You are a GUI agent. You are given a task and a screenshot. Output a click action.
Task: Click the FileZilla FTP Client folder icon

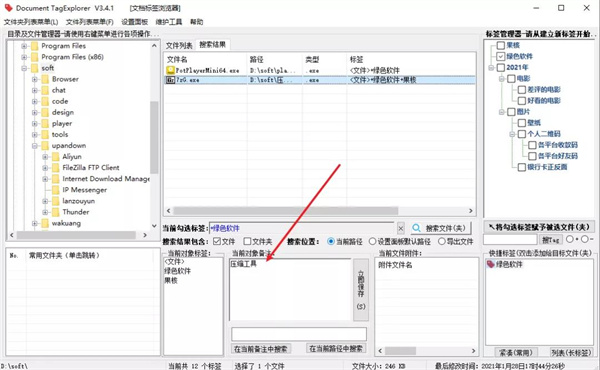(x=56, y=168)
